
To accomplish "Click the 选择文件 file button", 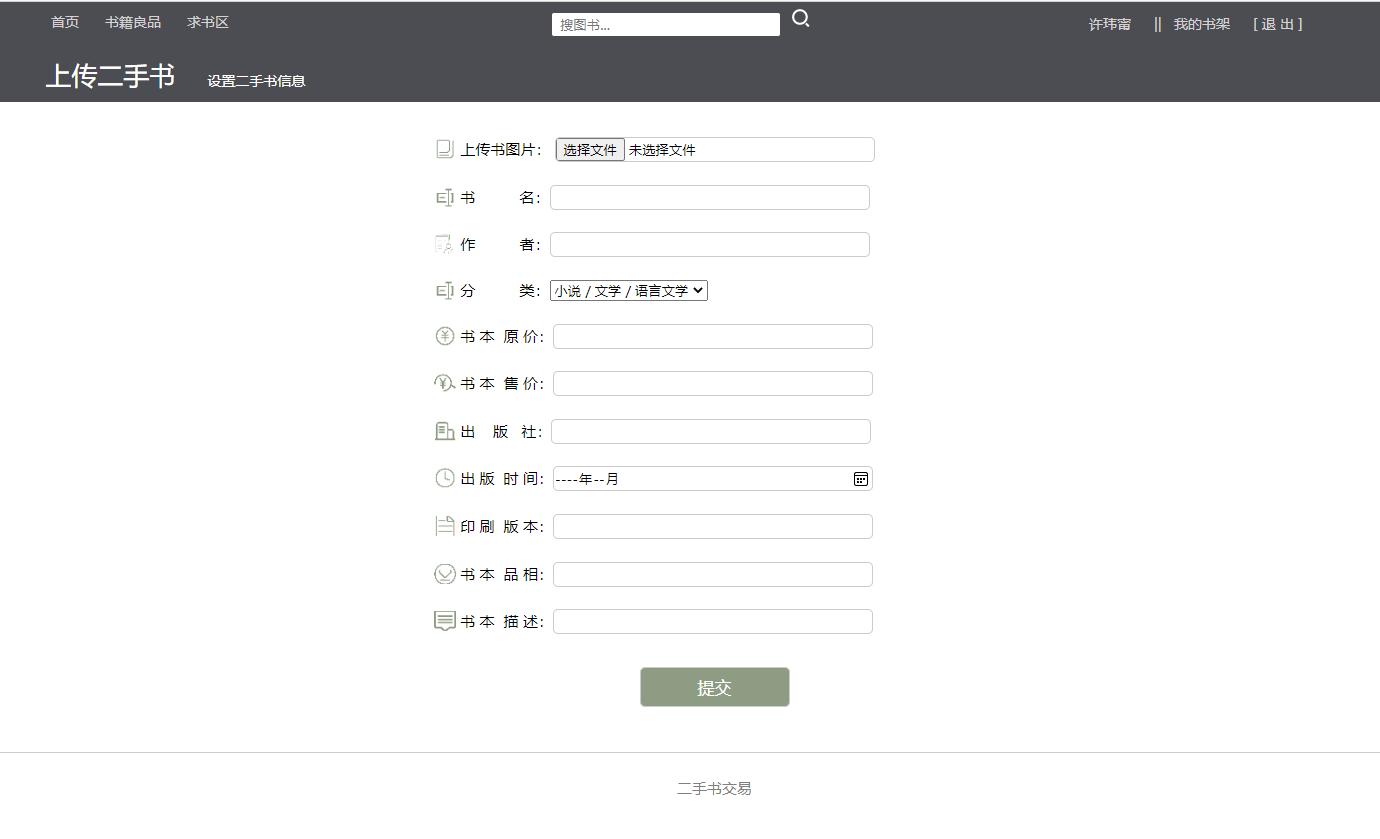I will click(x=590, y=149).
